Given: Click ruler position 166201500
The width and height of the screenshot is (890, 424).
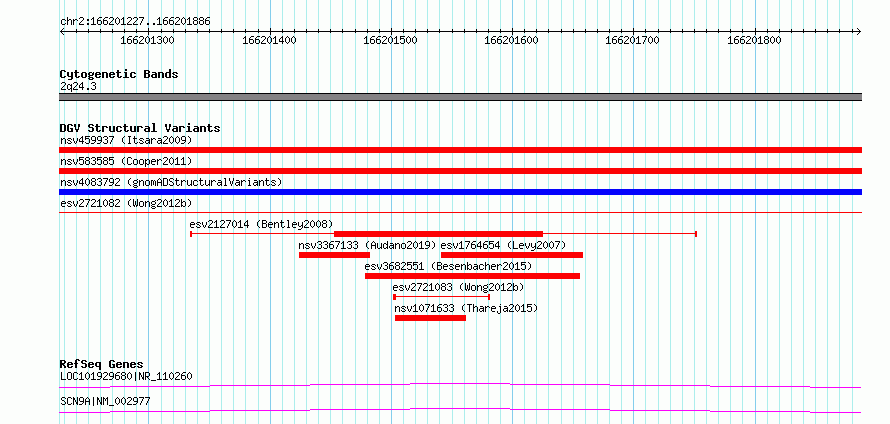Looking at the screenshot, I should coord(391,40).
